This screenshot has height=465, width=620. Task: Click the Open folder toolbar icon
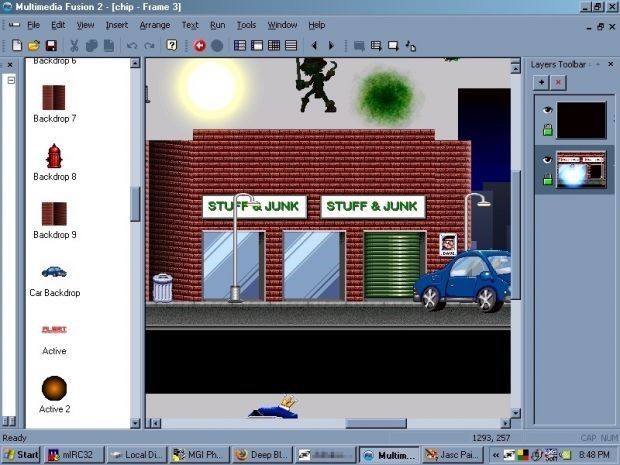33,45
